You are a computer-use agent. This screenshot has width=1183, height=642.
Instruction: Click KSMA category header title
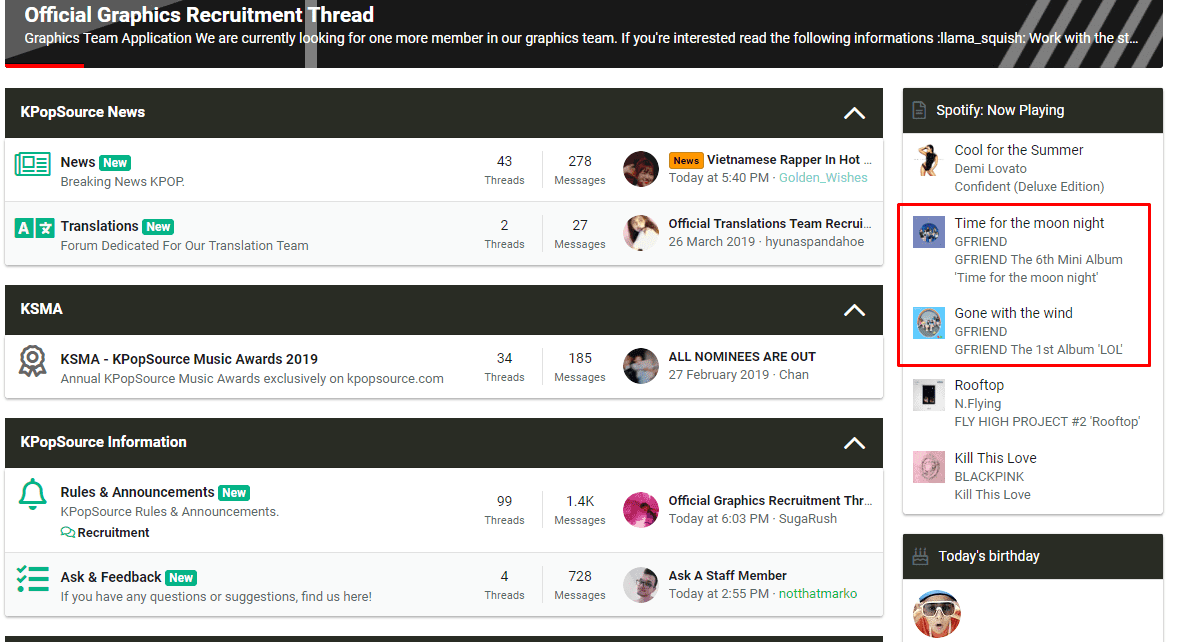tap(41, 309)
